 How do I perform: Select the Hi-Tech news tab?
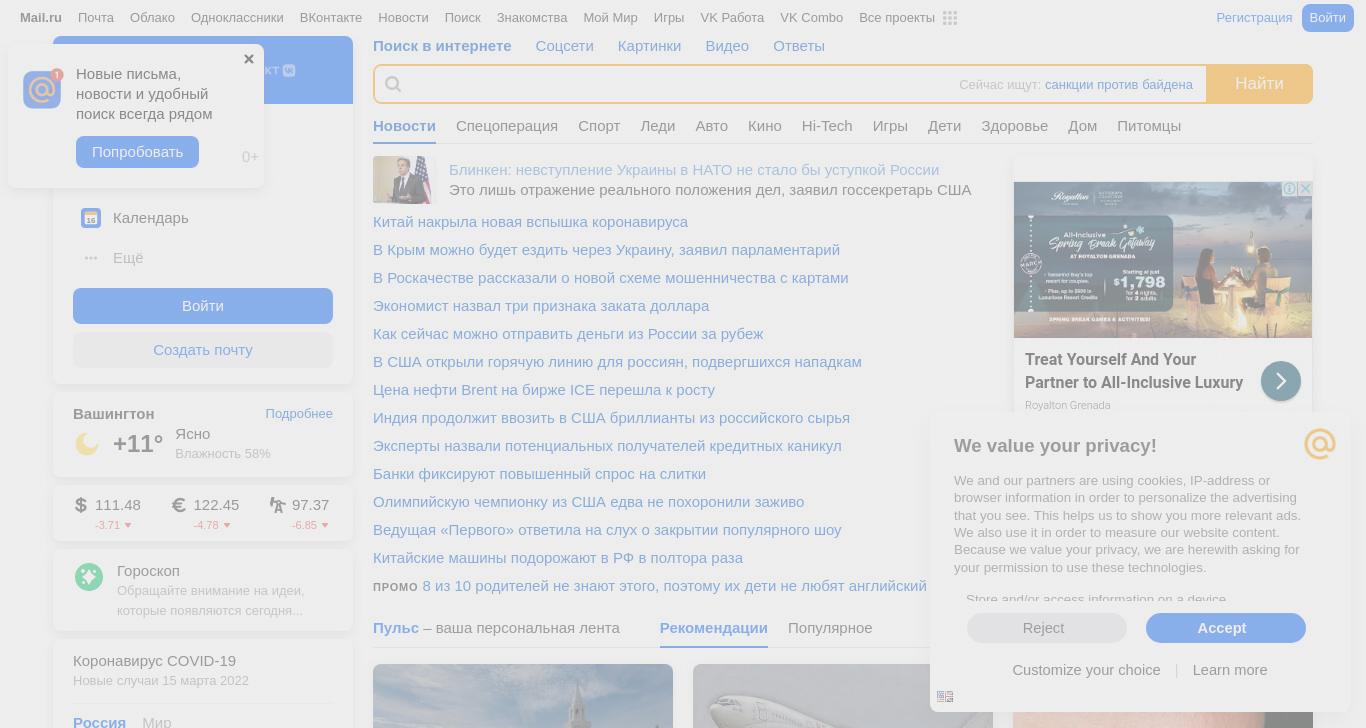tap(827, 126)
